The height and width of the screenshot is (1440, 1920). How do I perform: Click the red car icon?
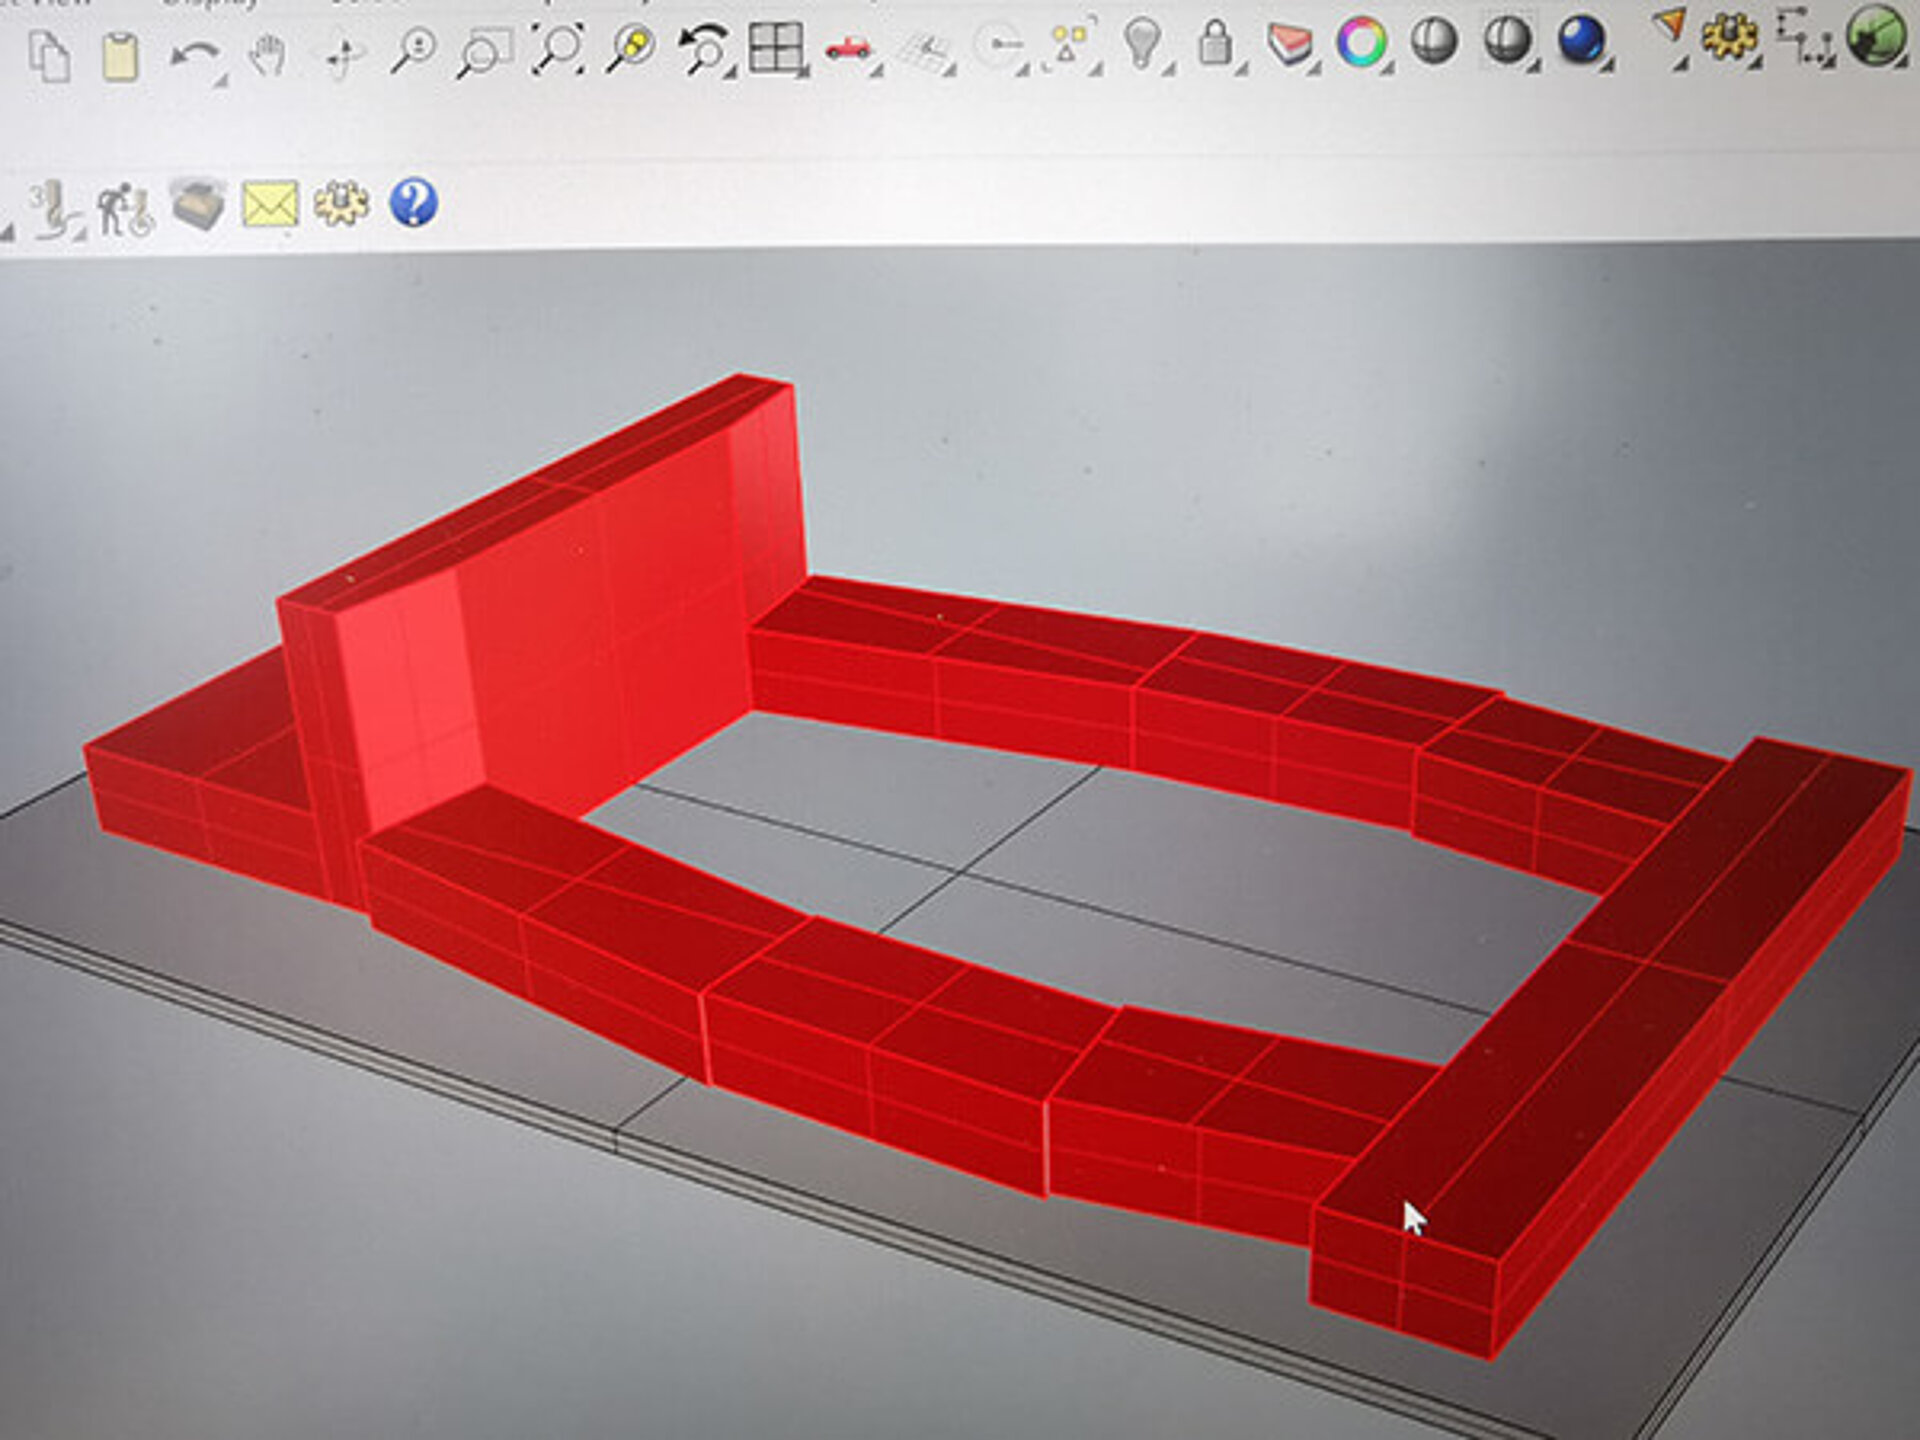pos(848,47)
